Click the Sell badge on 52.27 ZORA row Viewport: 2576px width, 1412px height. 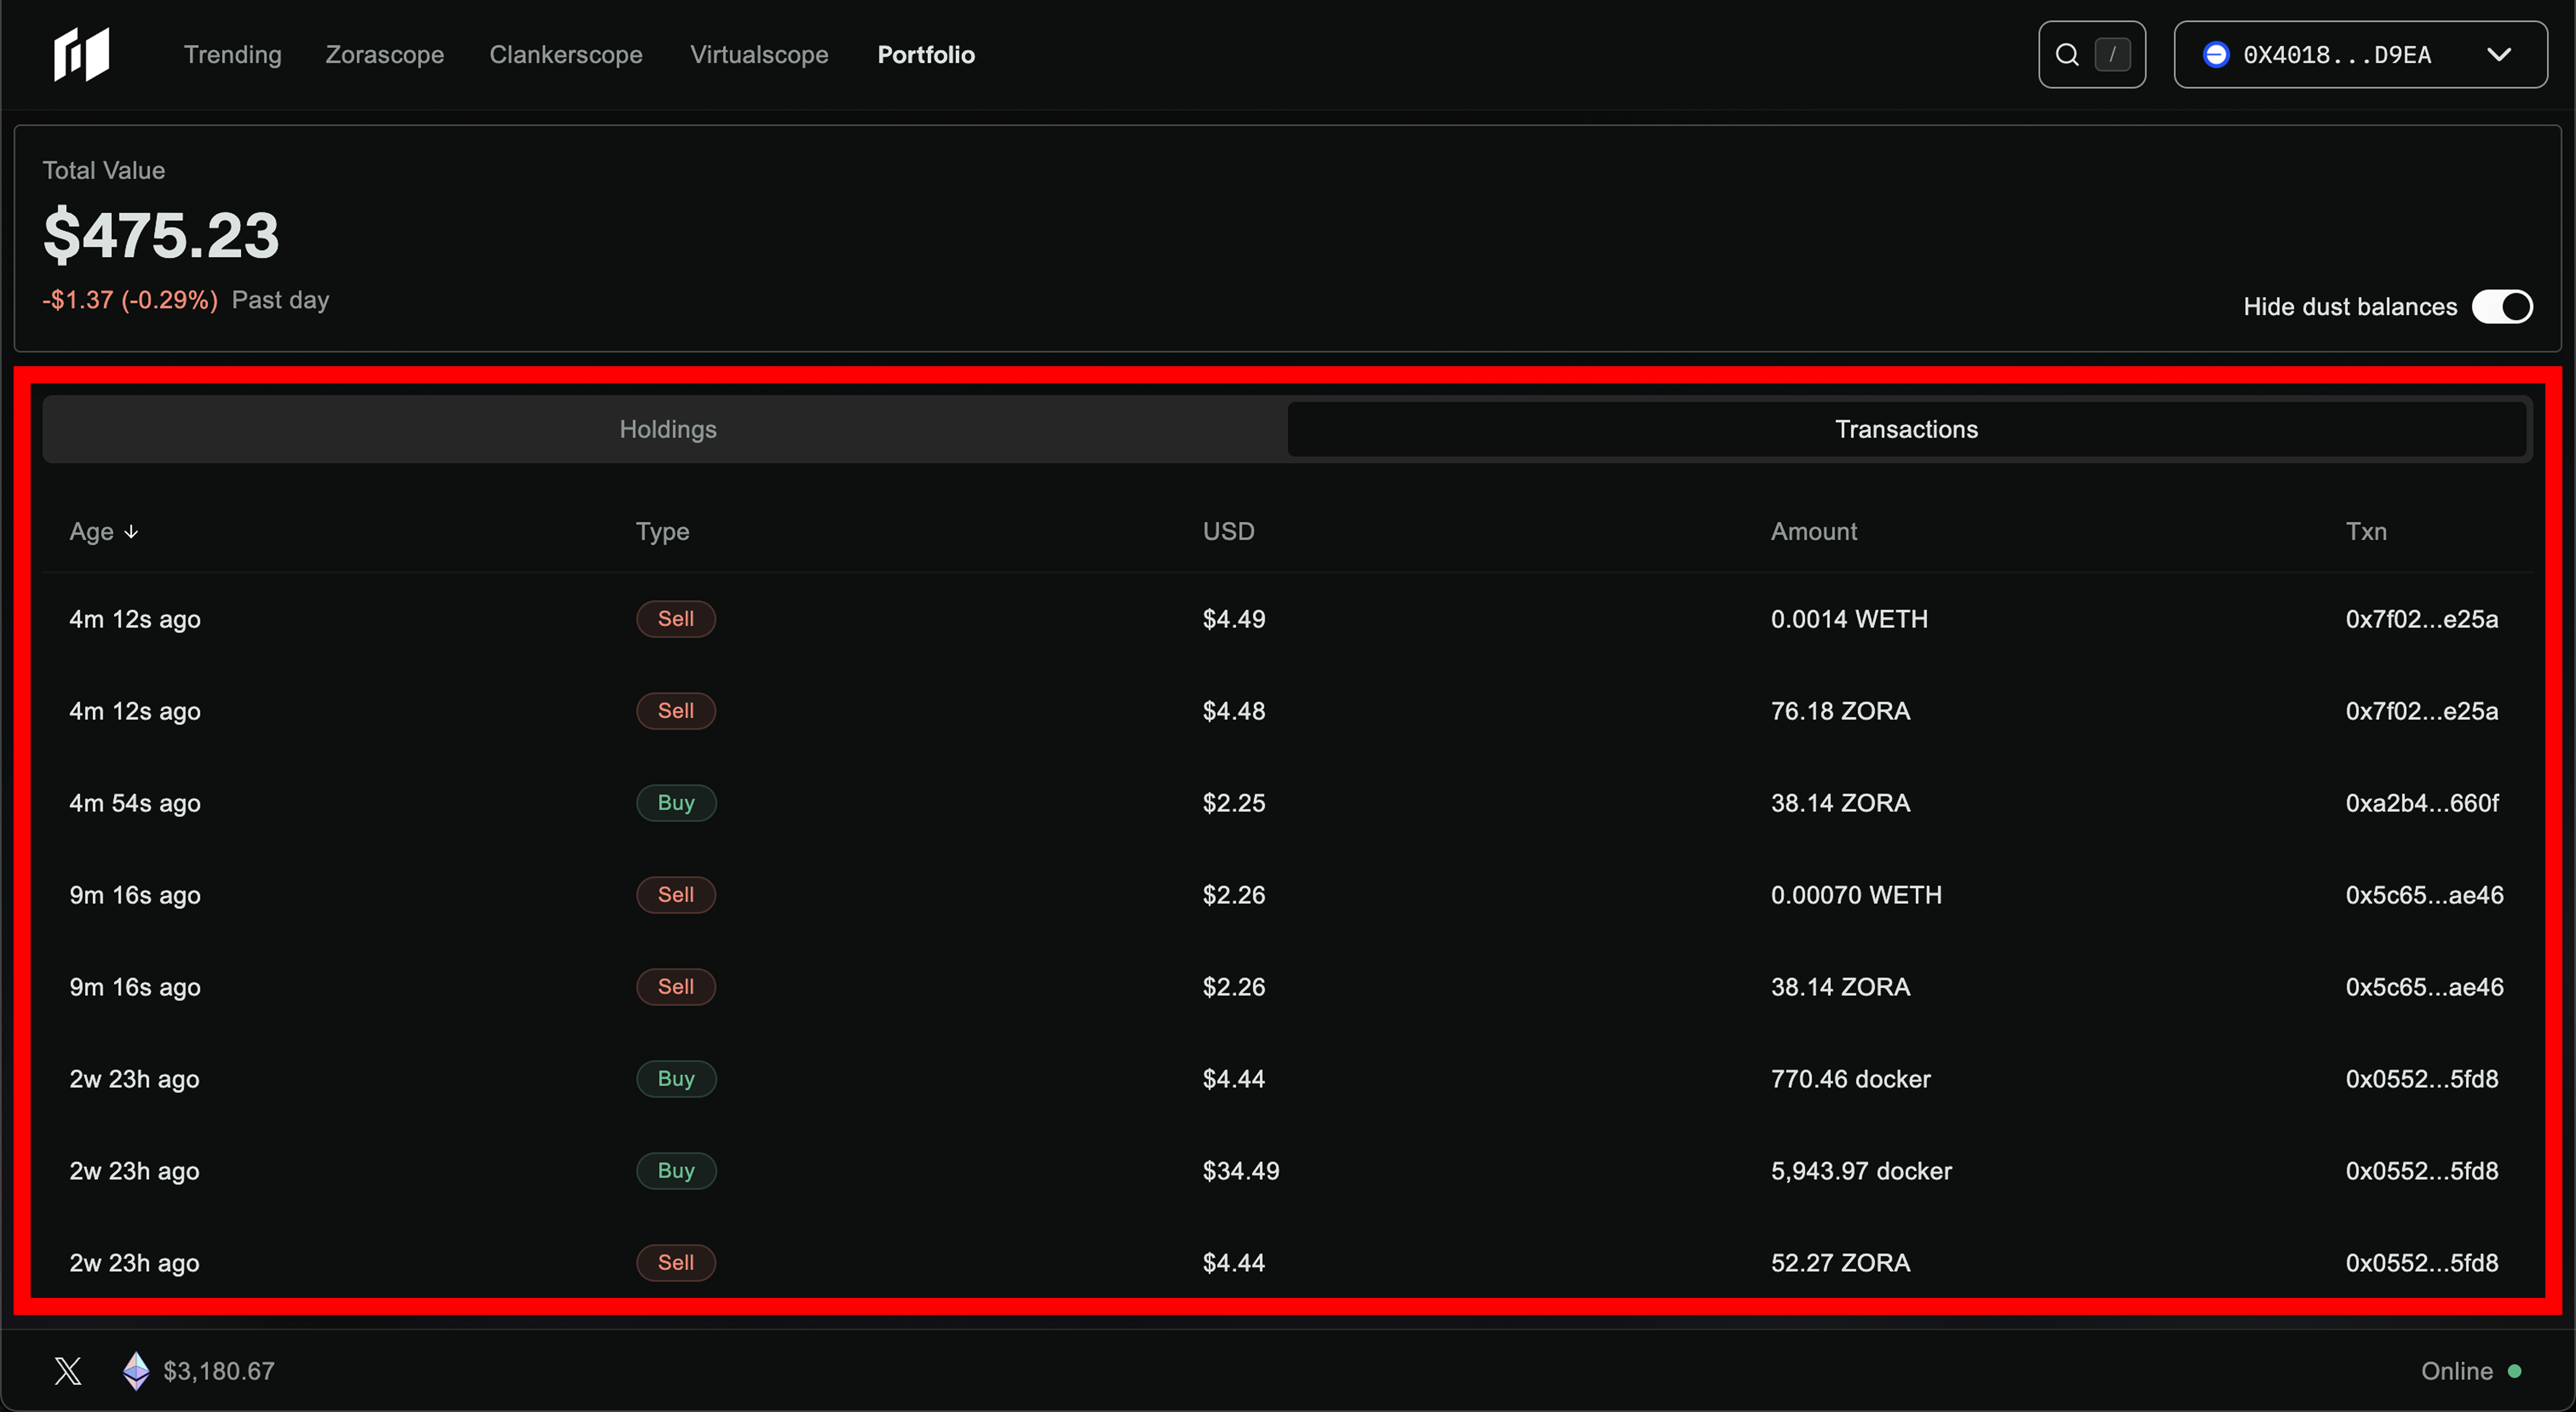coord(676,1263)
